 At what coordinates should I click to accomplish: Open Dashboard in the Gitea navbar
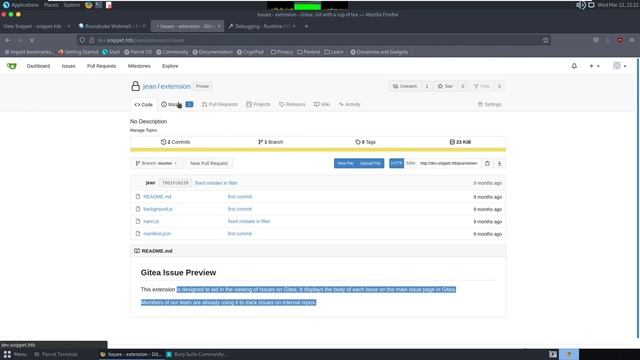point(38,66)
